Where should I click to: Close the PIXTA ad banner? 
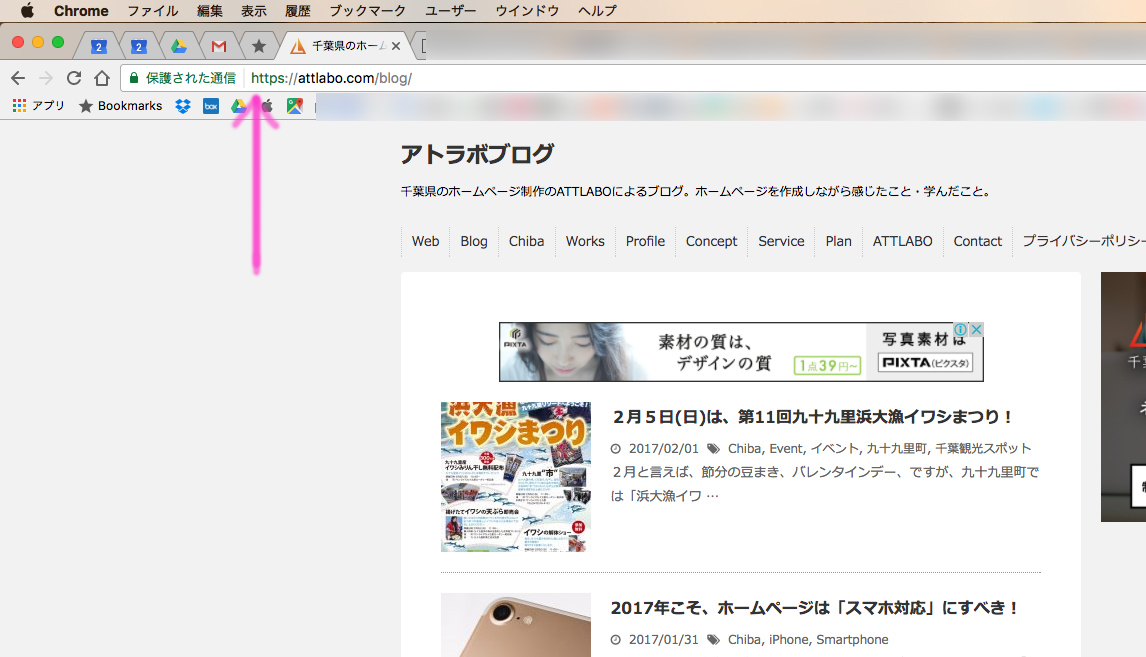976,330
